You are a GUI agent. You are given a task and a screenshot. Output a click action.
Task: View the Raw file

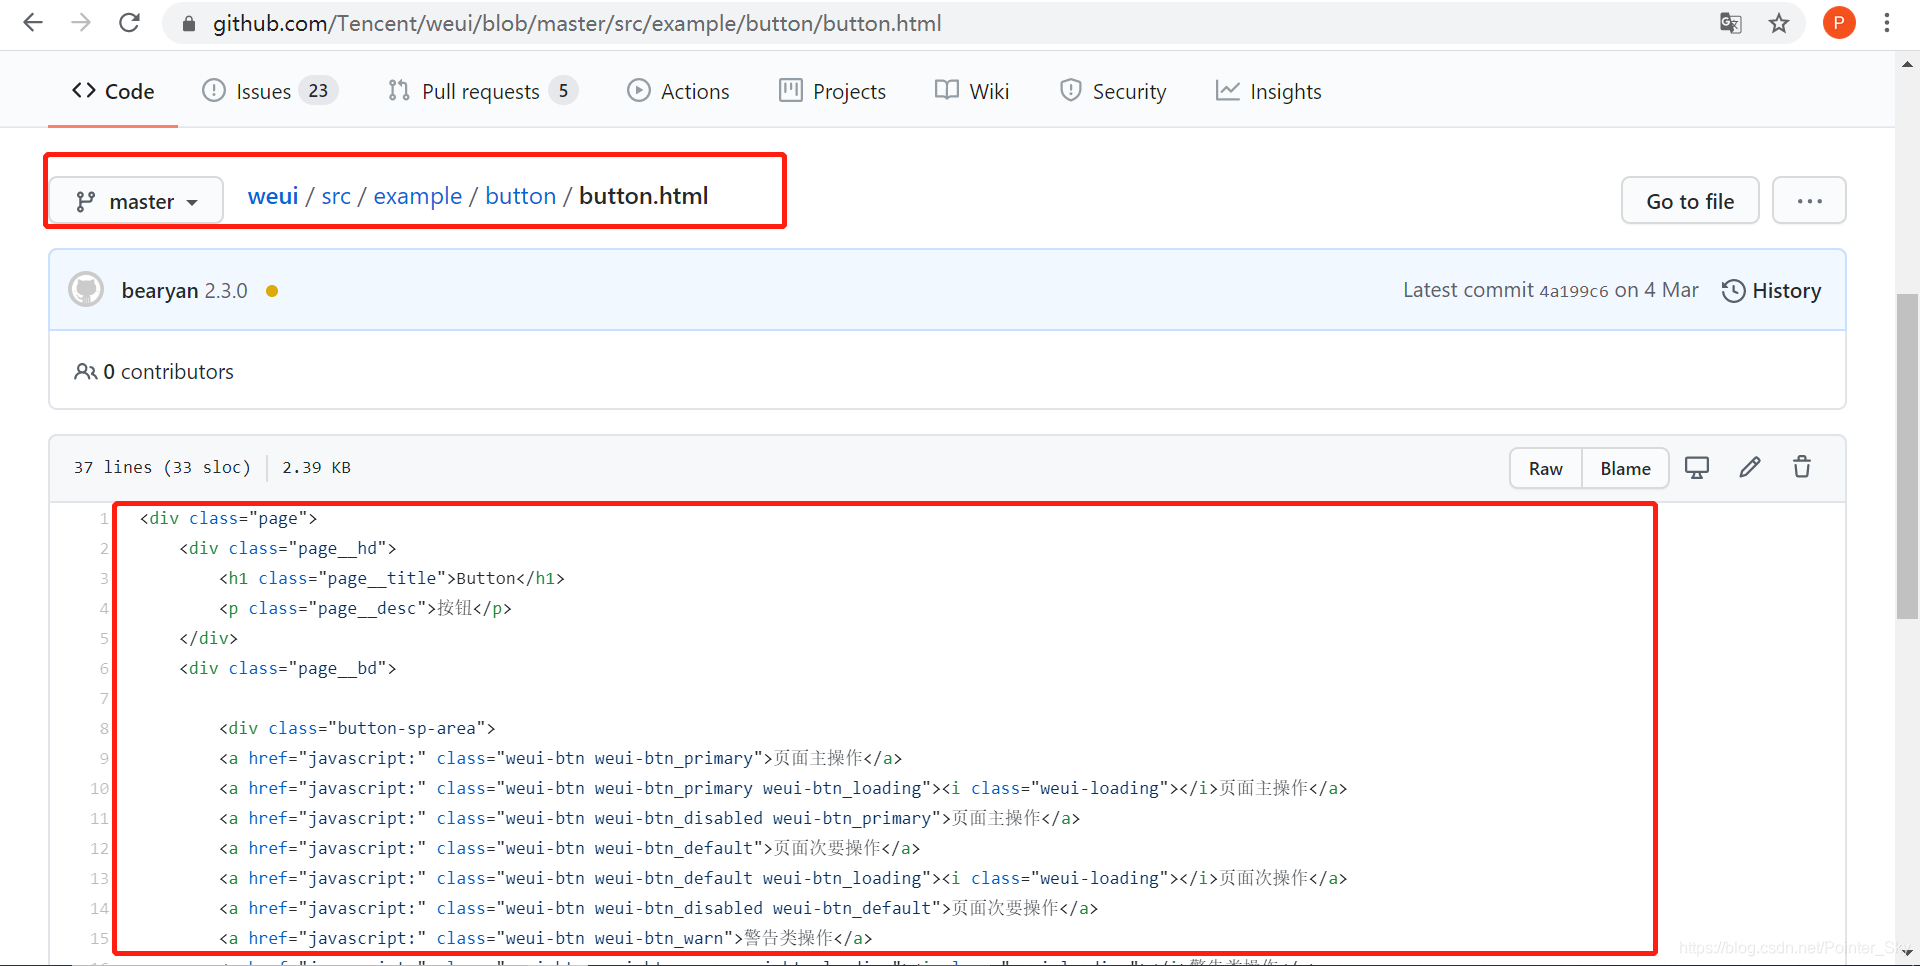1545,468
